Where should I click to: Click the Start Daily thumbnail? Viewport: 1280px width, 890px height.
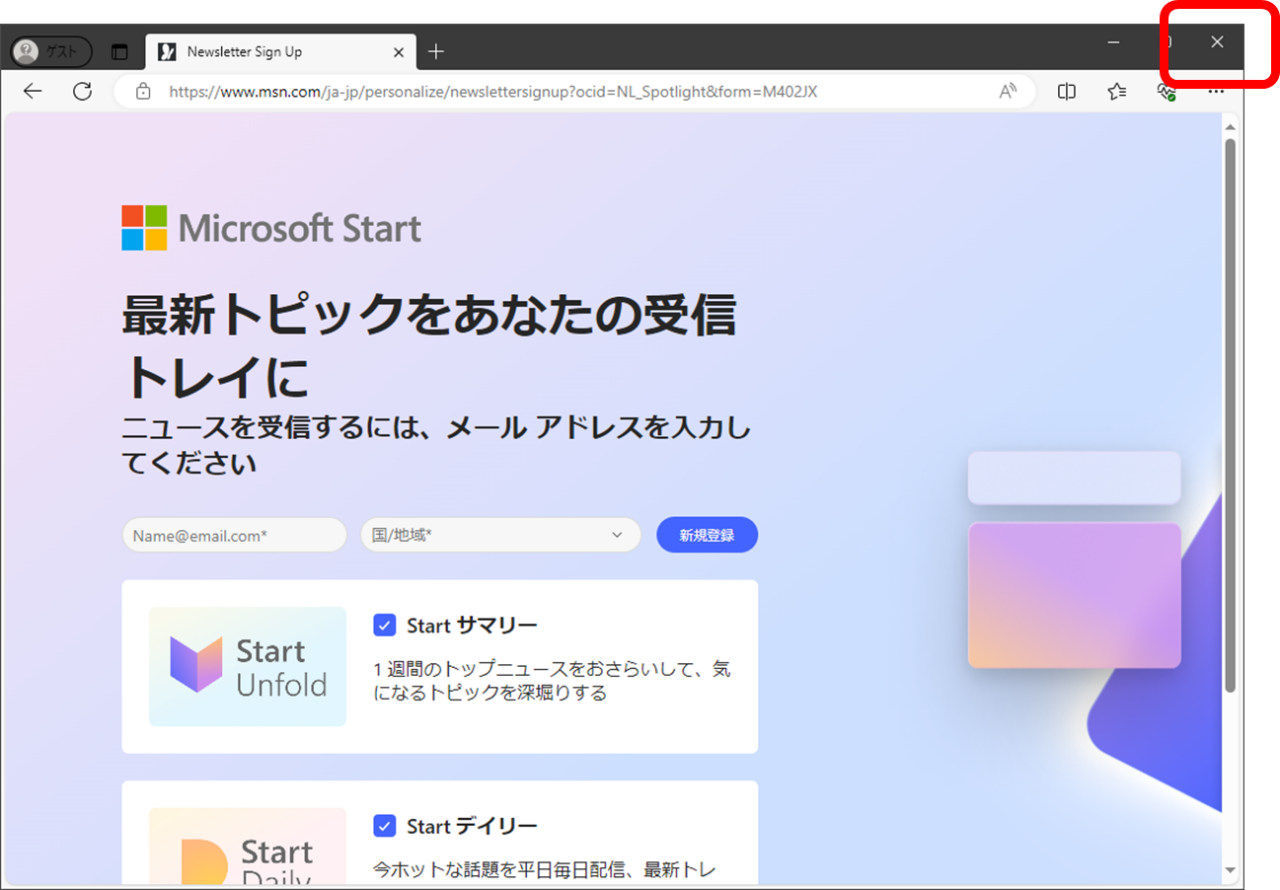(248, 846)
